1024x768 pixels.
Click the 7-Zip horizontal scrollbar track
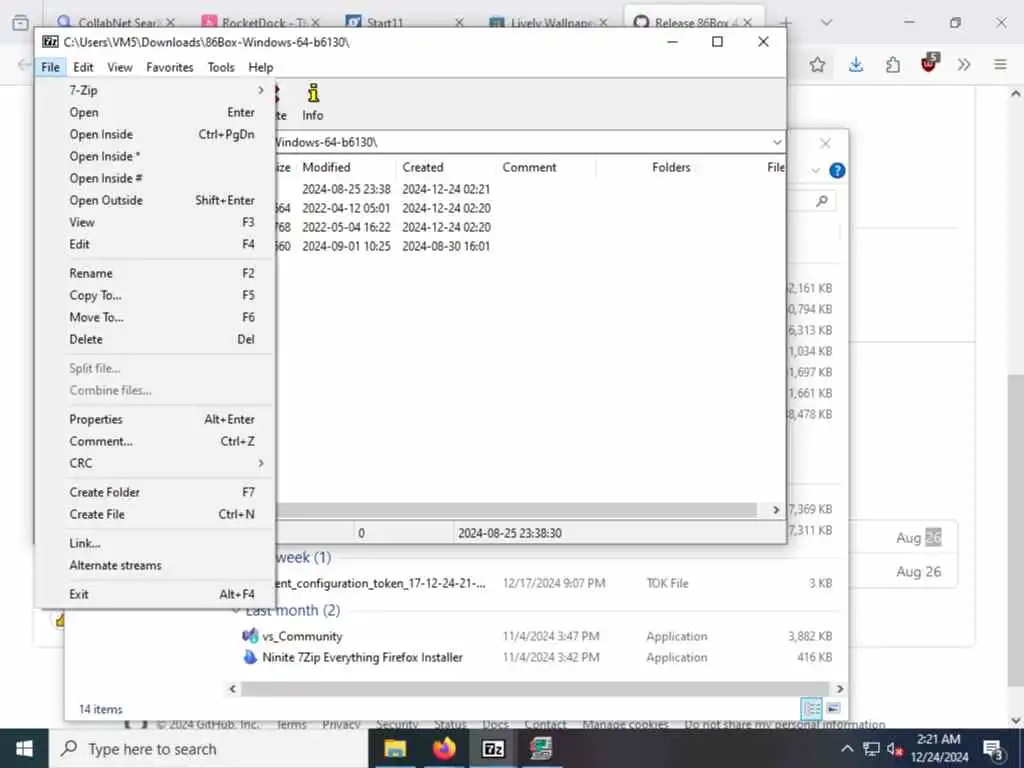click(517, 510)
